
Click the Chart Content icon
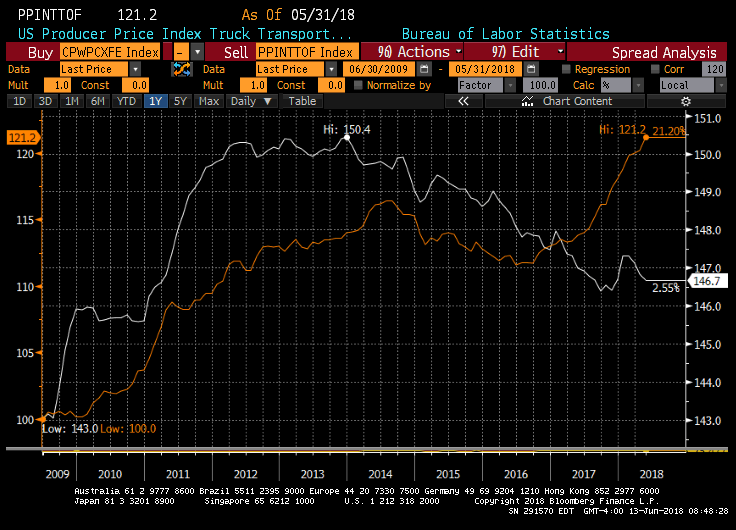527,101
